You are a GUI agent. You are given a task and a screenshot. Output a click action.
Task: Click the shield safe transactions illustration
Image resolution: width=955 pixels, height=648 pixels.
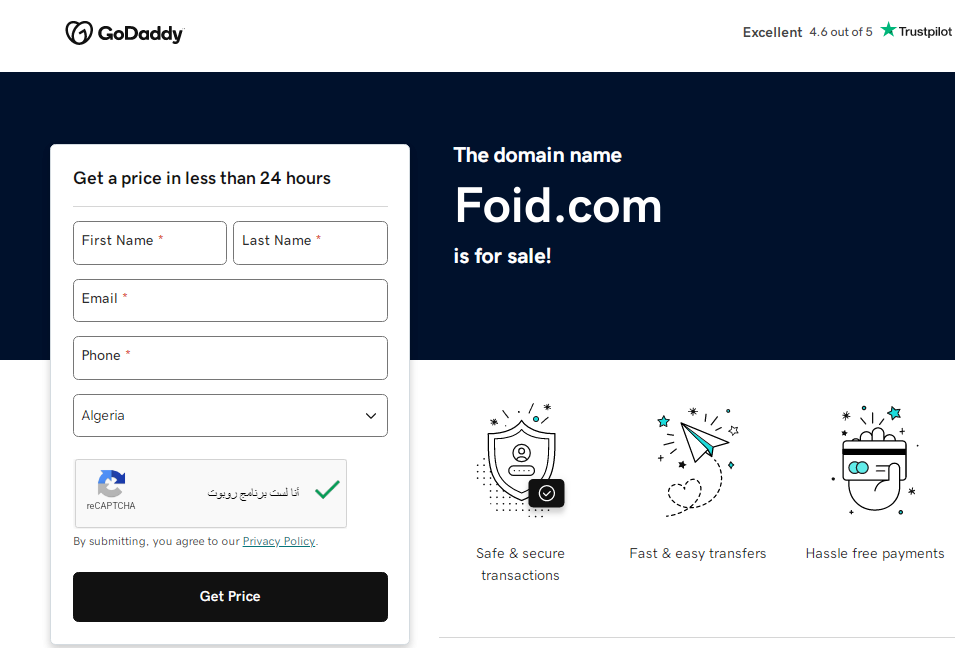click(x=521, y=460)
